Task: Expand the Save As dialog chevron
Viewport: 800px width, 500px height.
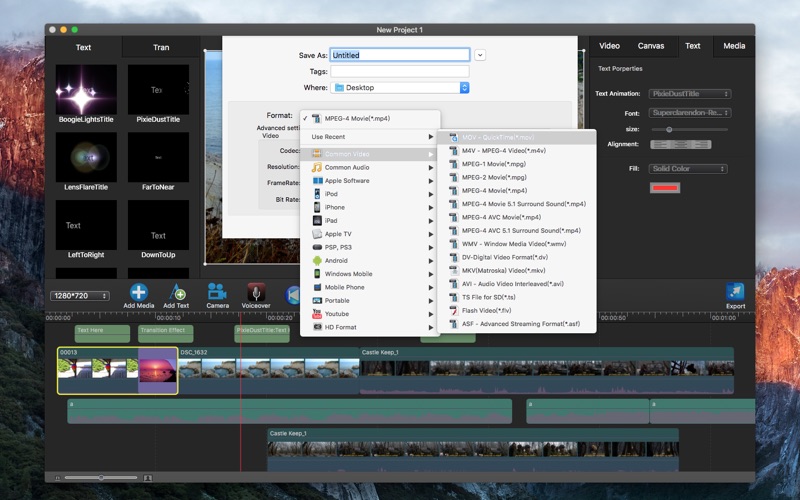Action: click(480, 55)
